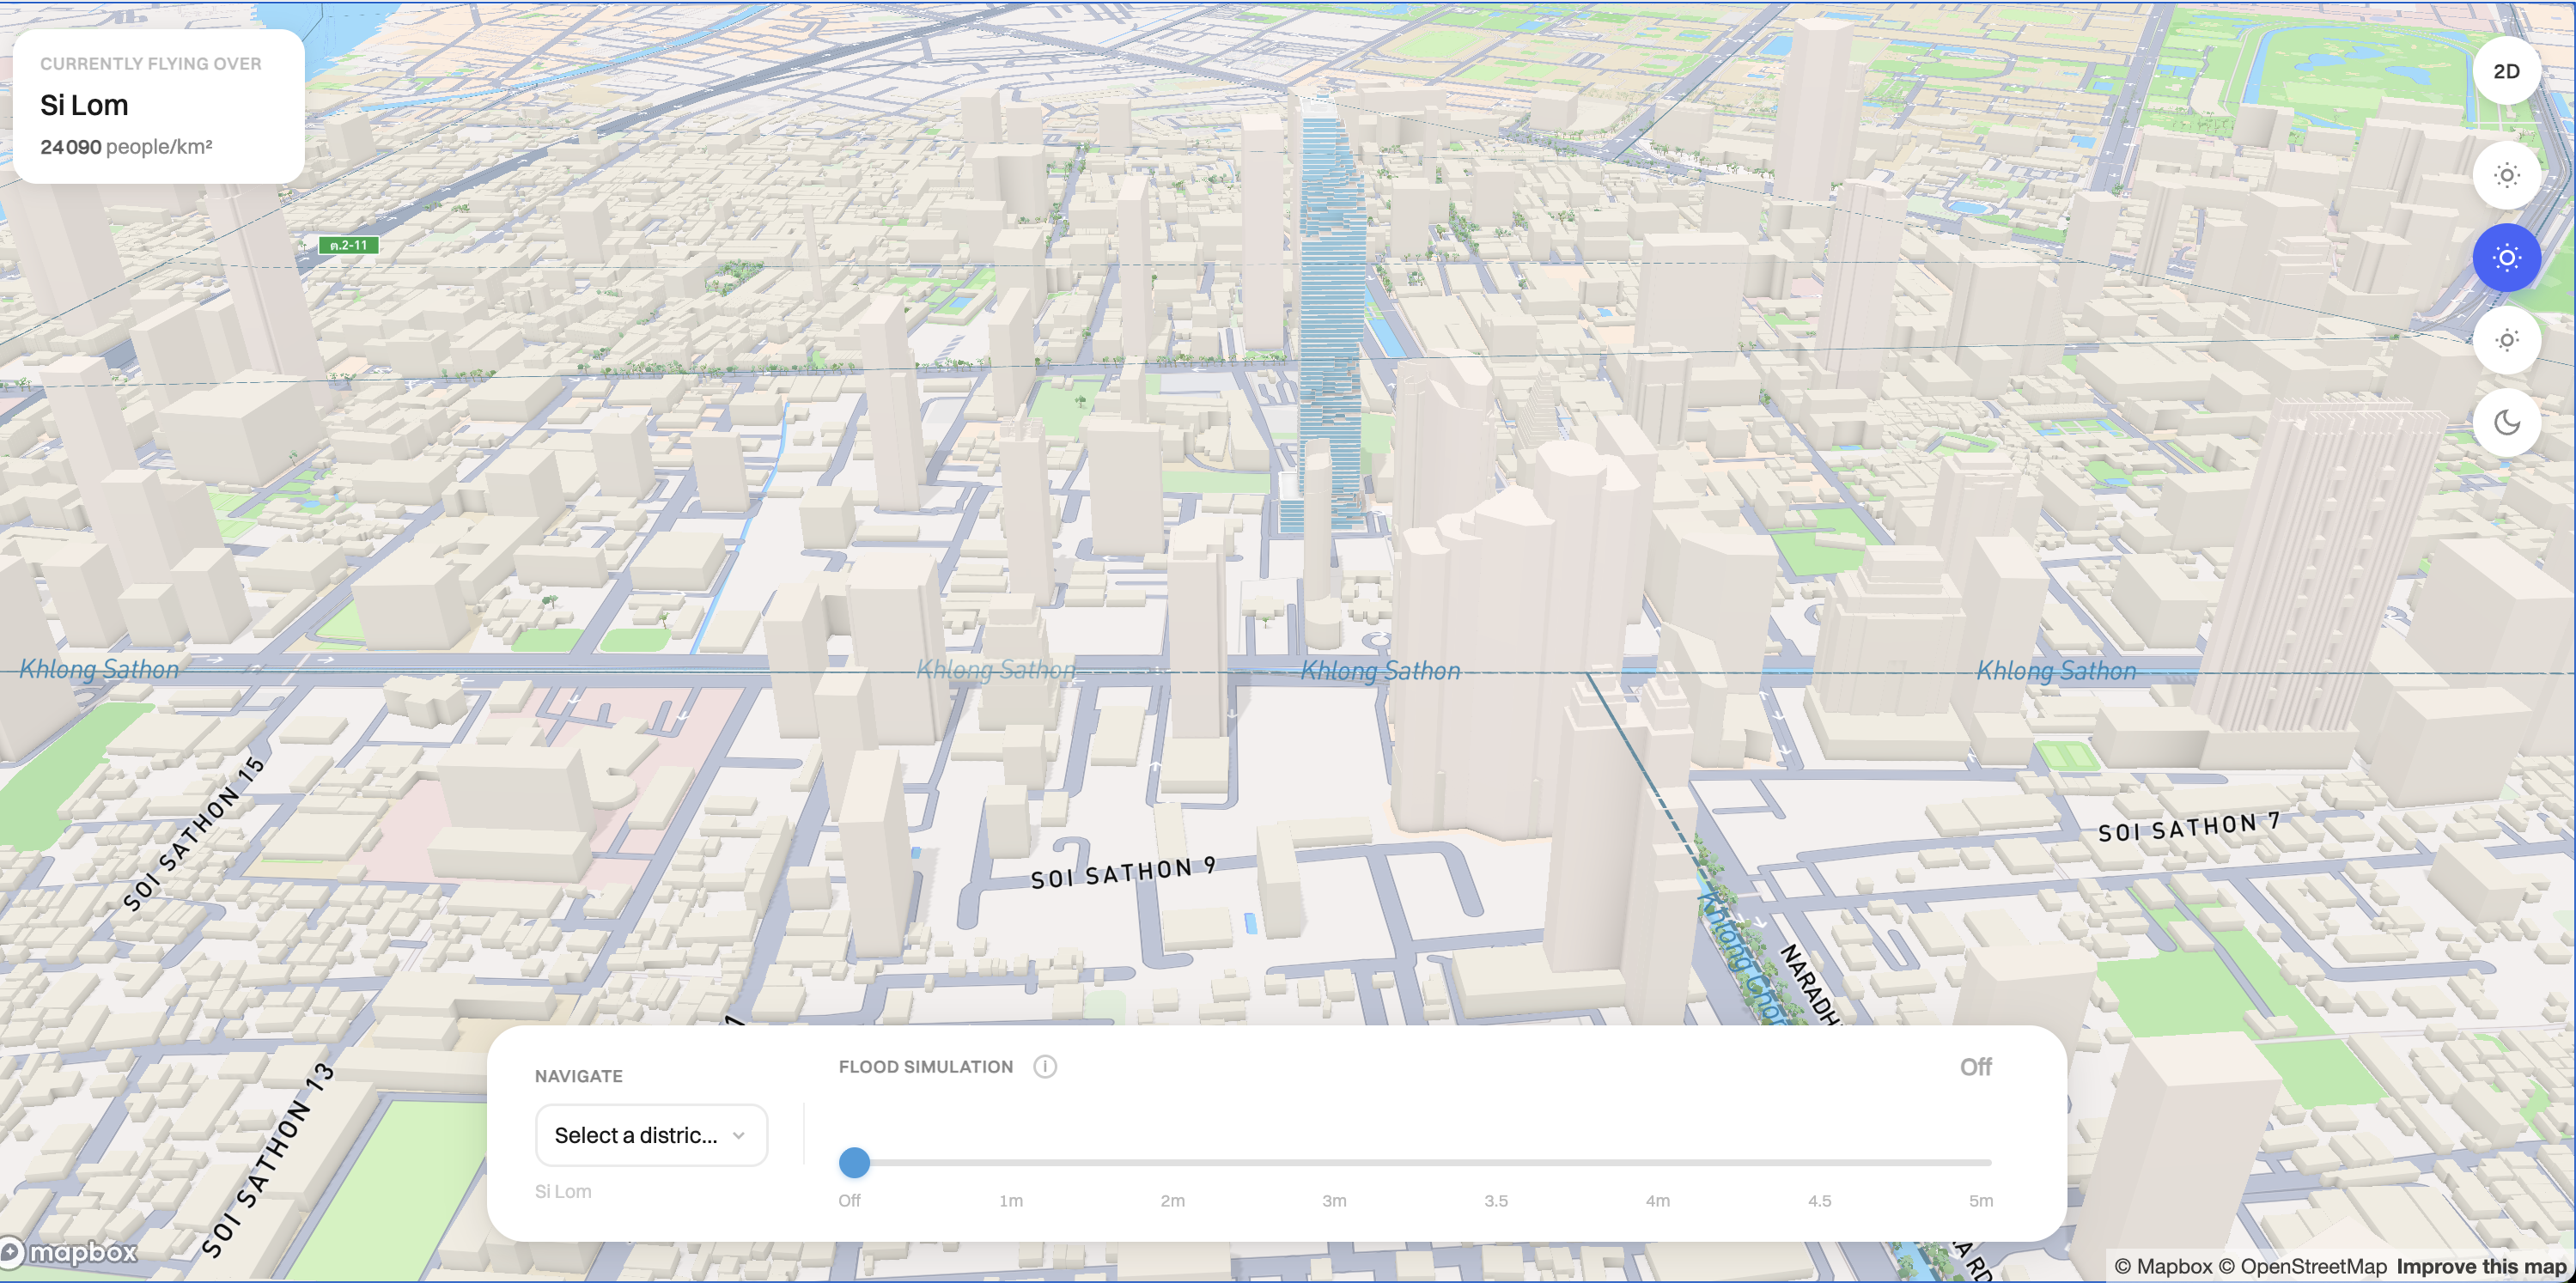Click the SOI SATHON 15 street label

(194, 834)
